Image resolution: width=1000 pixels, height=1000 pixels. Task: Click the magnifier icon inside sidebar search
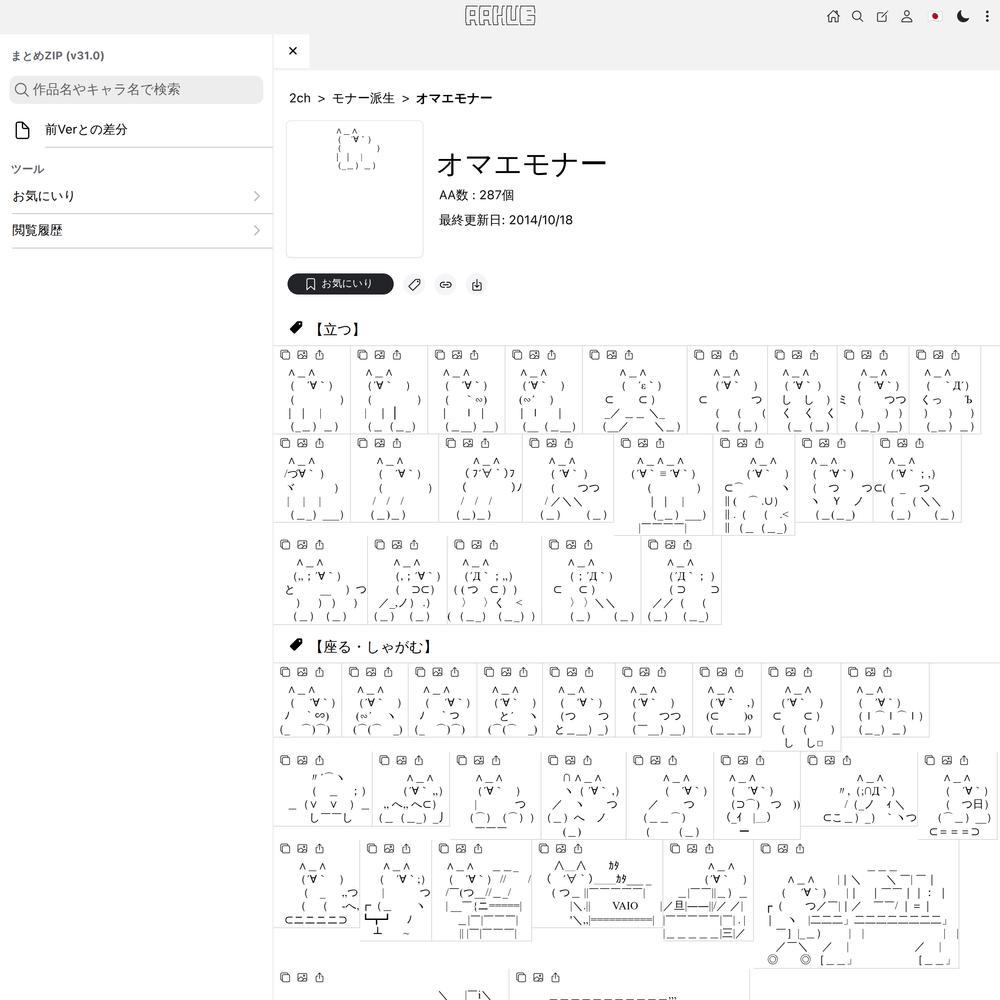click(22, 89)
